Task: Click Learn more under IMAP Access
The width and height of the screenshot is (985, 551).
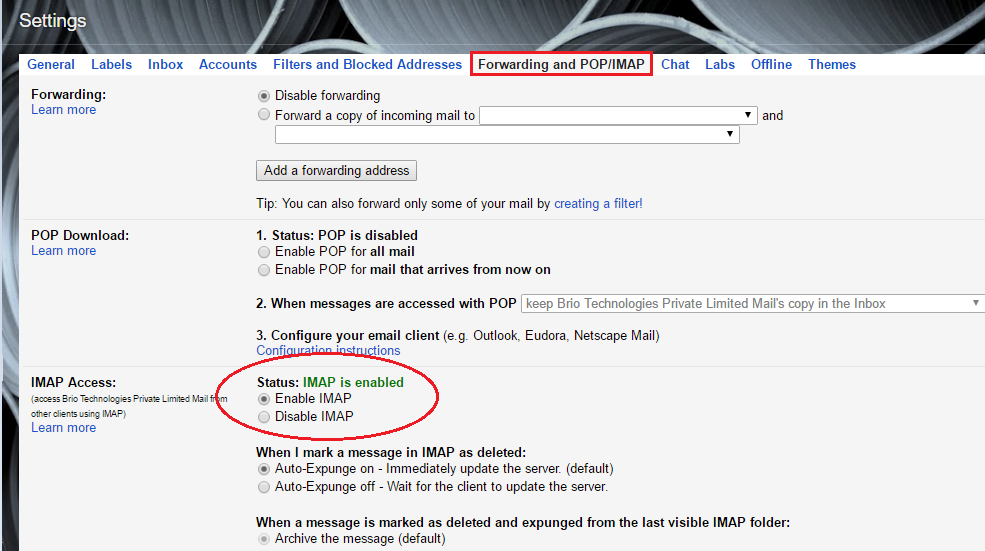Action: click(x=63, y=428)
